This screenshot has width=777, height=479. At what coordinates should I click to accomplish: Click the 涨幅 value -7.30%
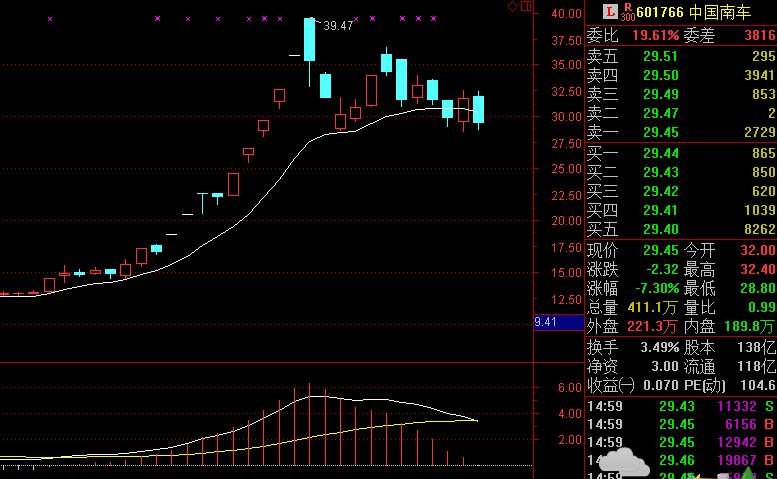coord(657,288)
